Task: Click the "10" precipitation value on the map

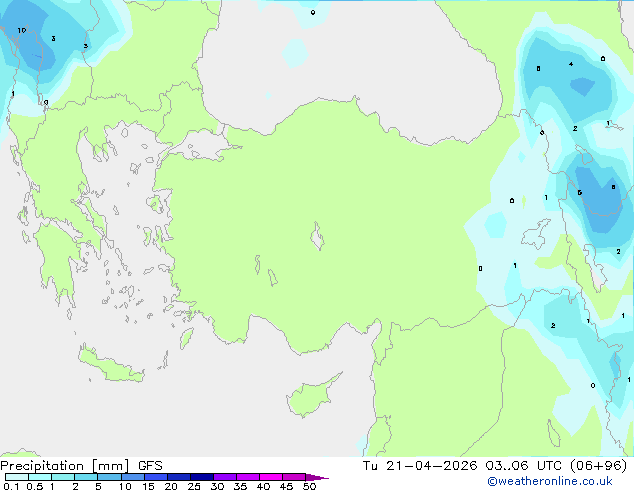Action: click(x=22, y=30)
